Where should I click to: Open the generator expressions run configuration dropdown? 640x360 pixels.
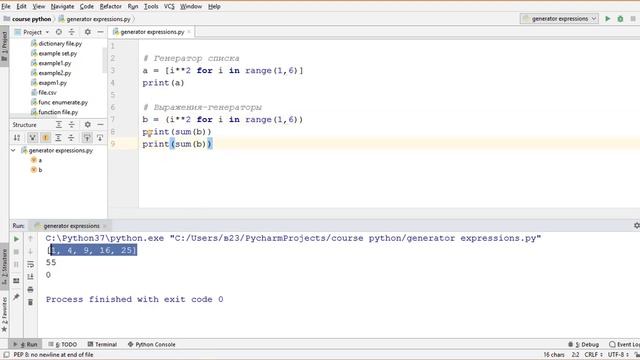click(559, 19)
